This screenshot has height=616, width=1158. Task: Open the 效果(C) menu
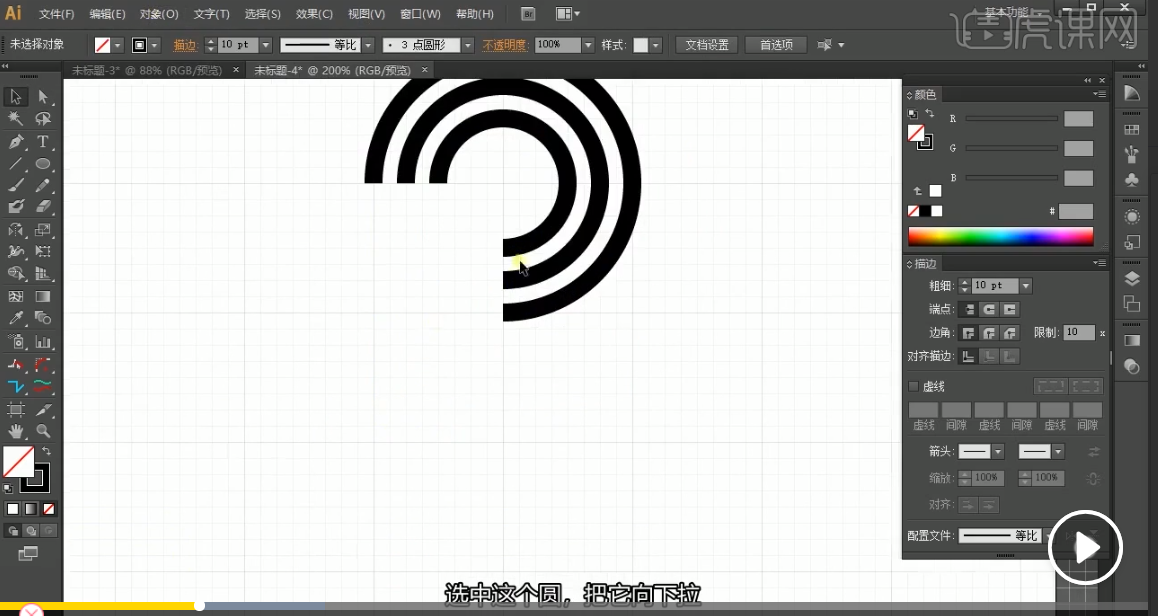[x=314, y=14]
